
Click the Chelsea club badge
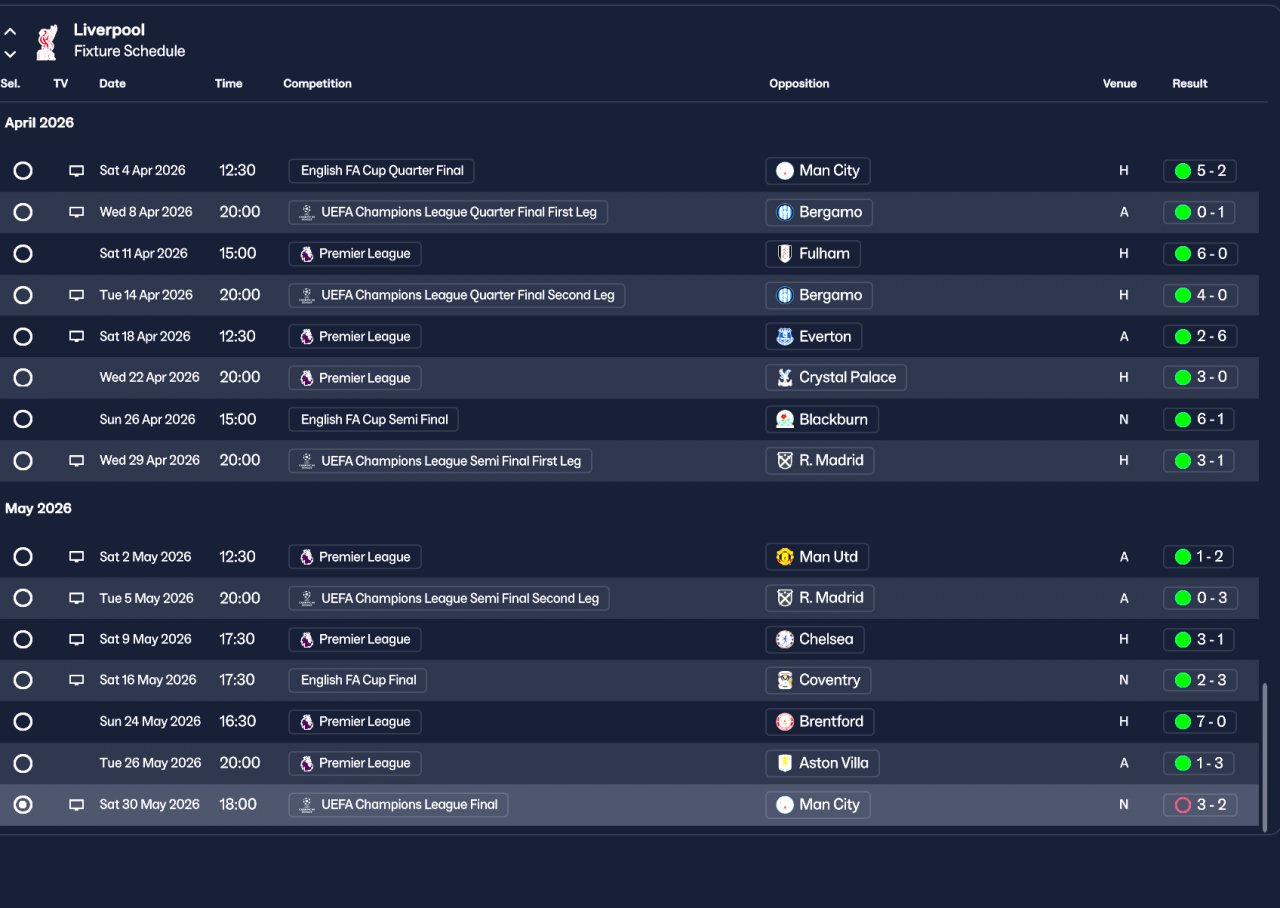pos(785,640)
